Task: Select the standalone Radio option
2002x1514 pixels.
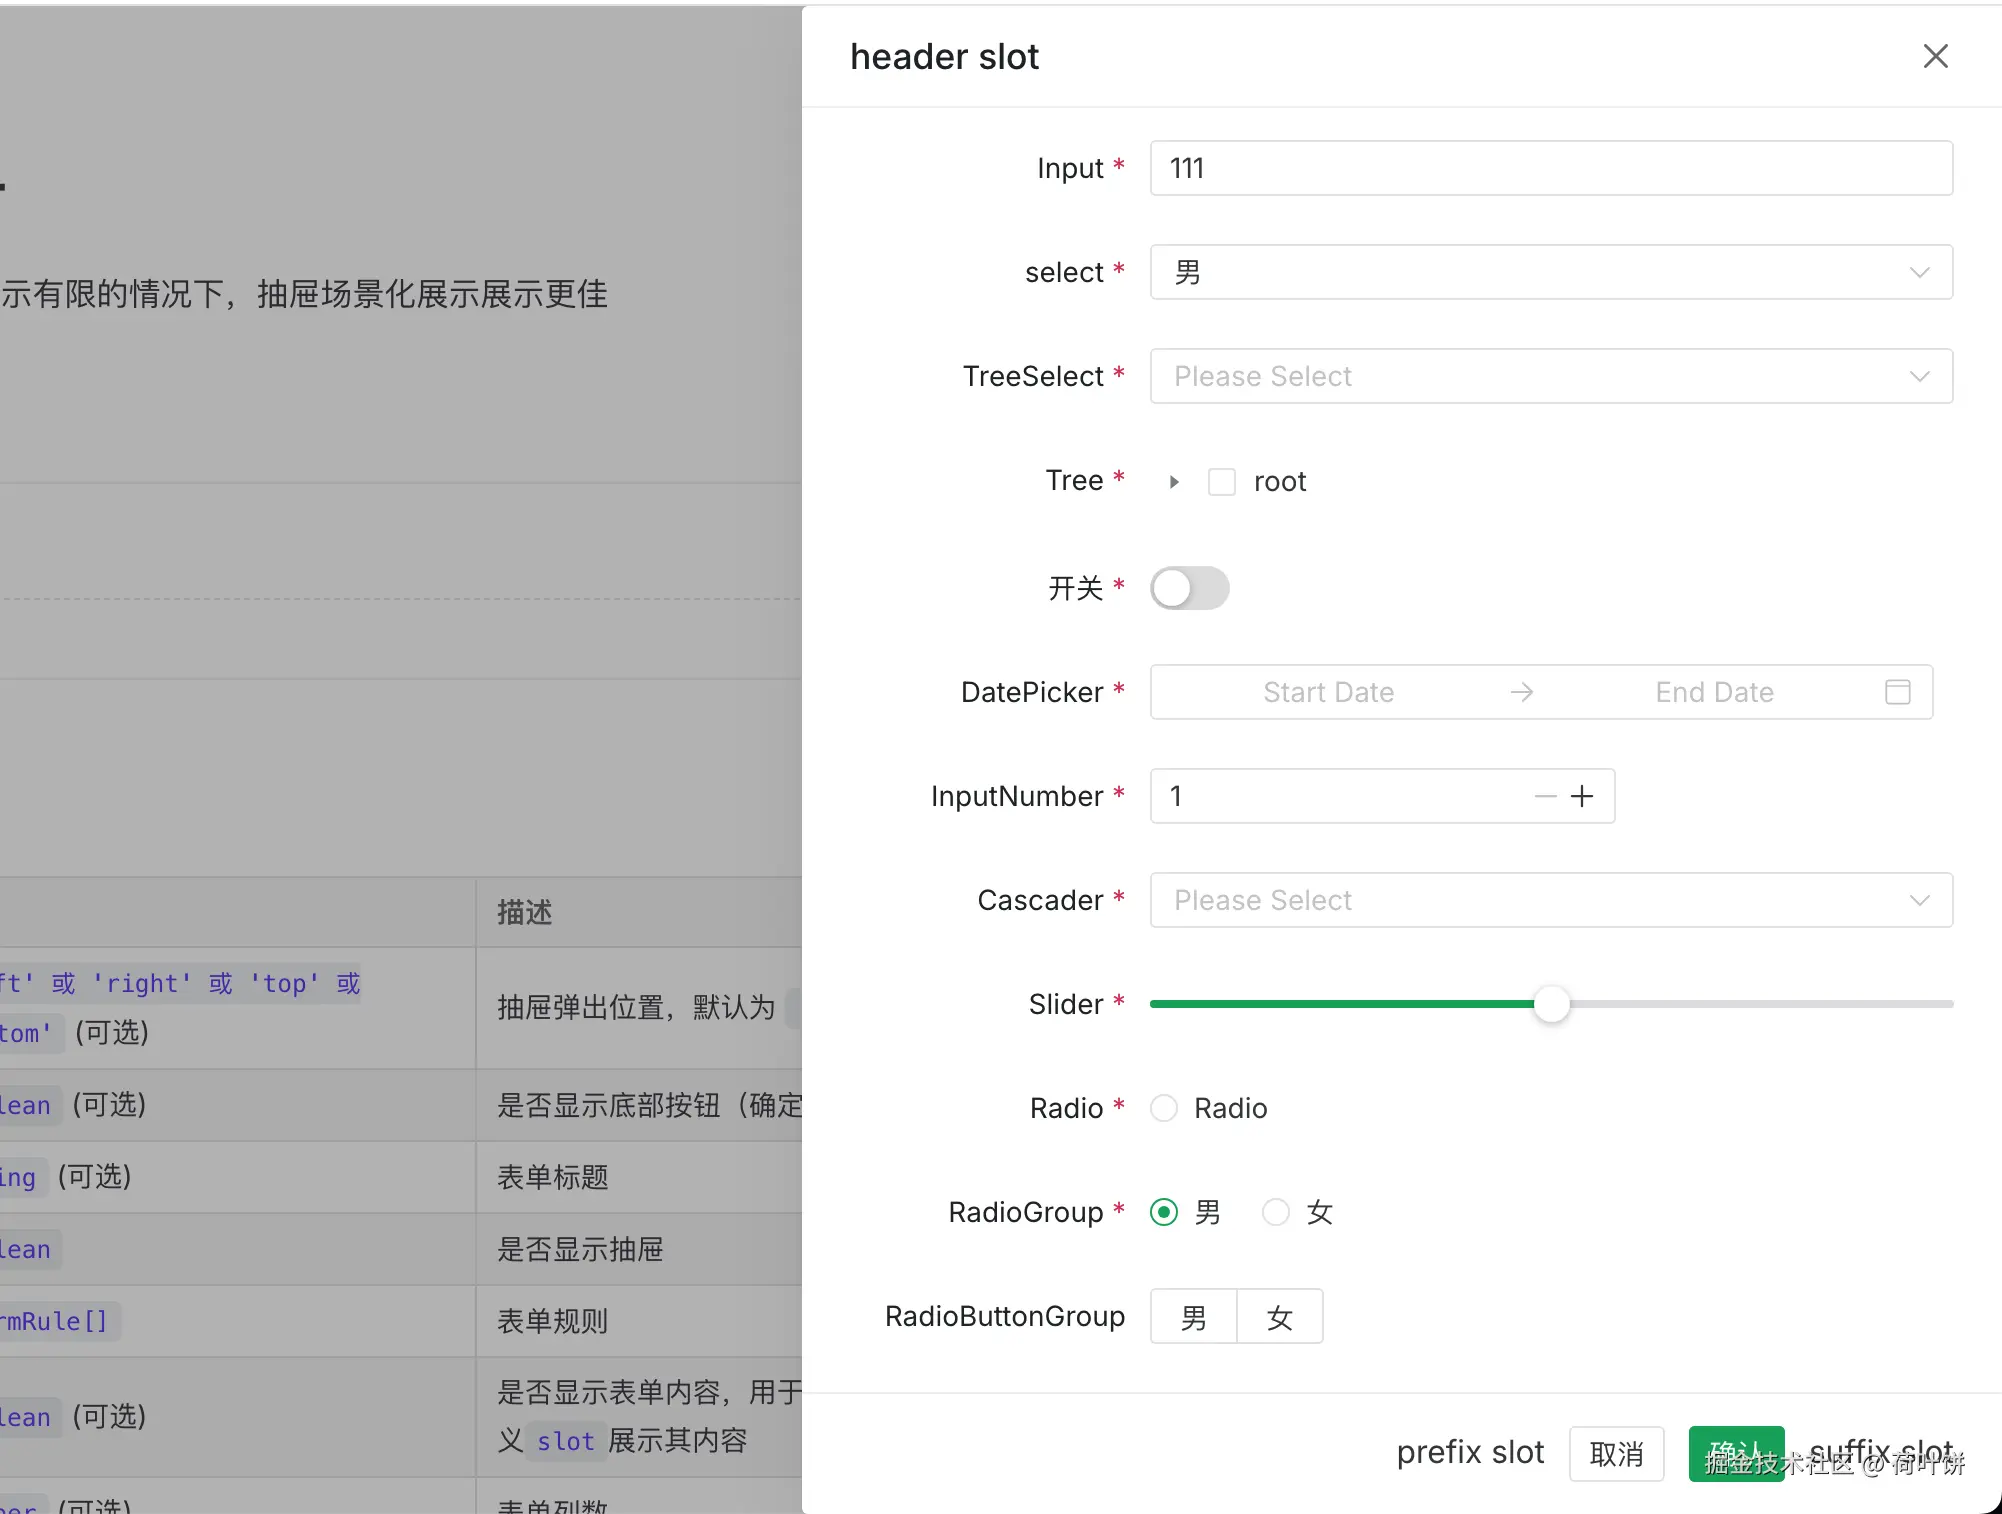Action: [1164, 1108]
